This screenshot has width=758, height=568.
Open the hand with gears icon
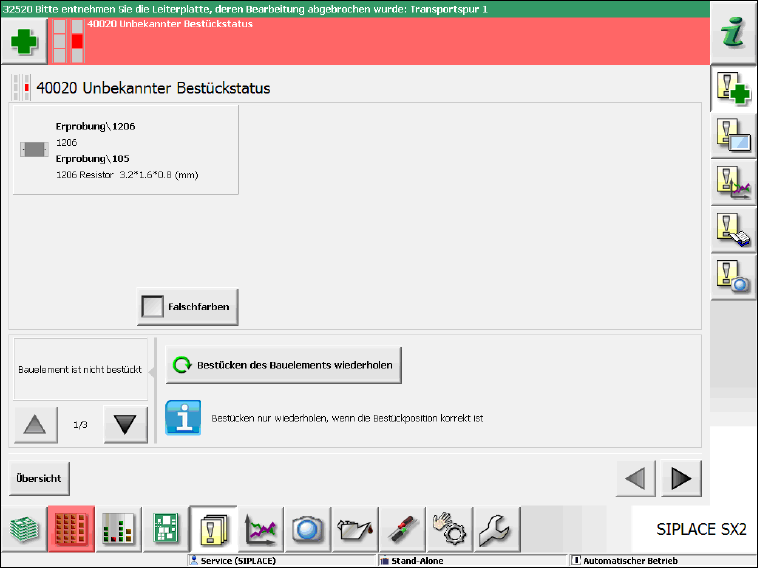coord(450,529)
